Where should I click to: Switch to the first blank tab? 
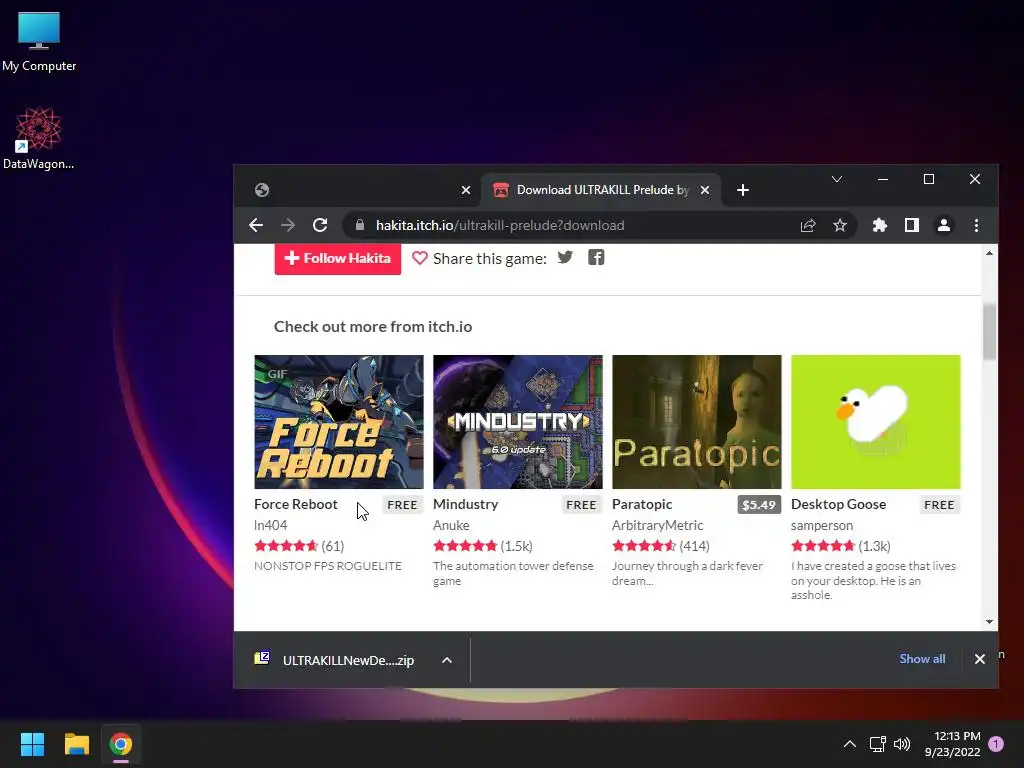coord(359,190)
